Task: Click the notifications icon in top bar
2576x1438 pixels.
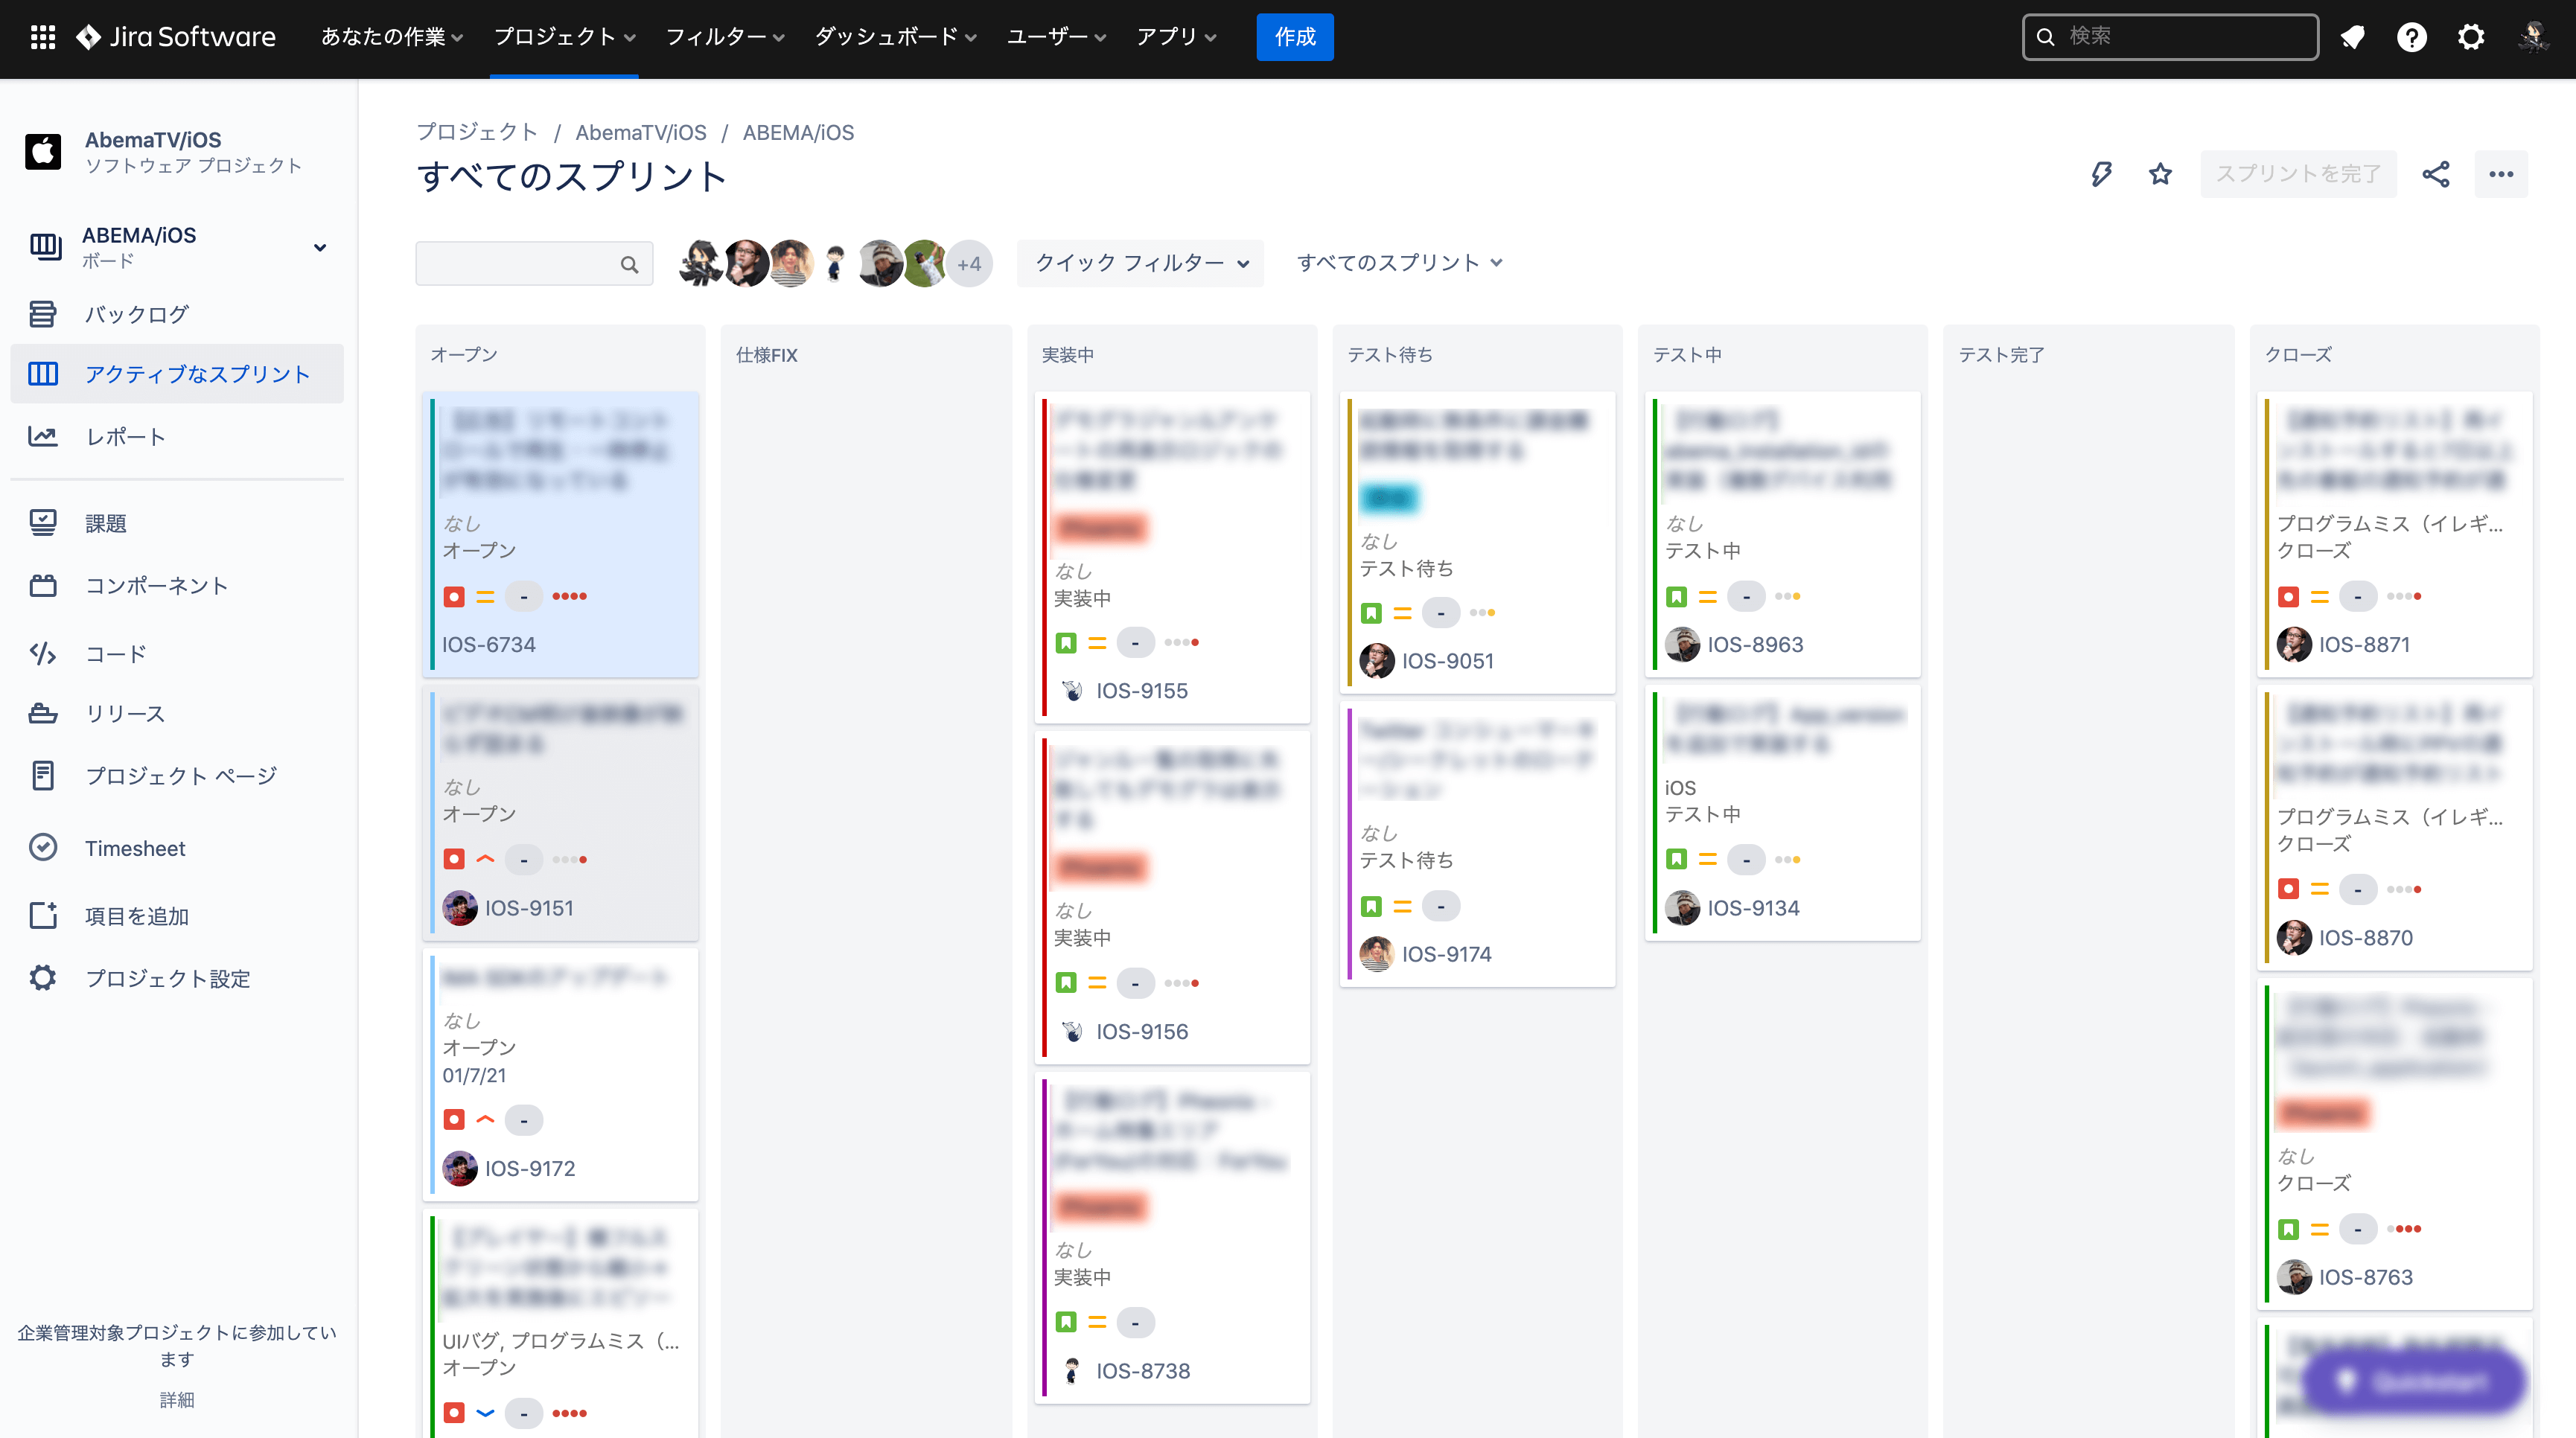Action: [x=2352, y=37]
